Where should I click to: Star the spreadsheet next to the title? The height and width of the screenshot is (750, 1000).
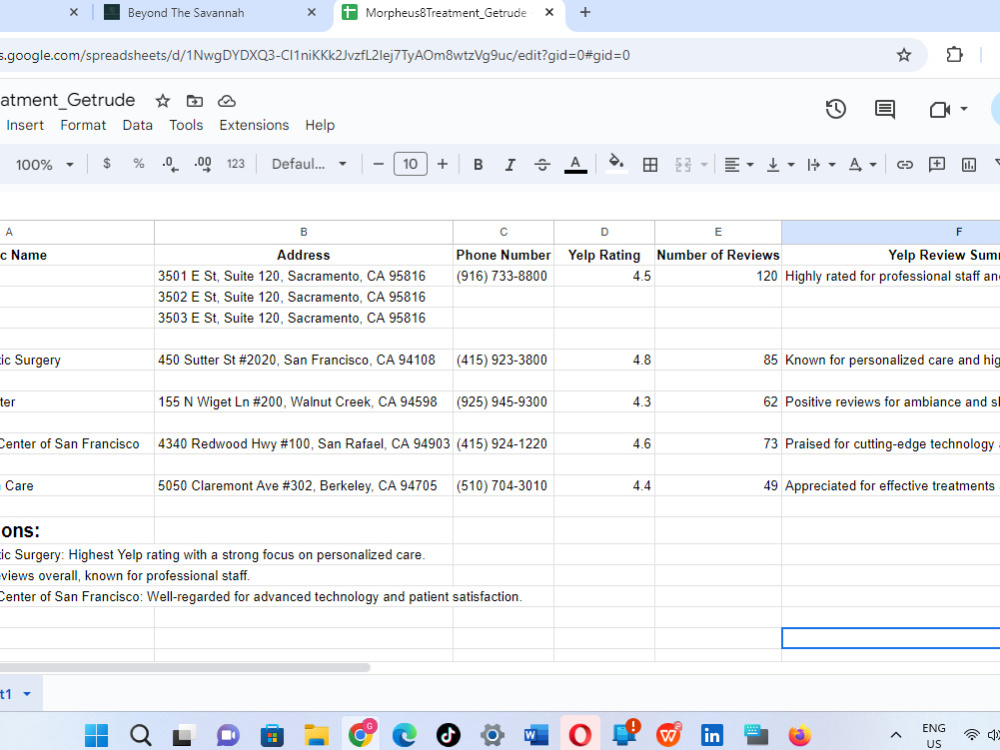[163, 101]
